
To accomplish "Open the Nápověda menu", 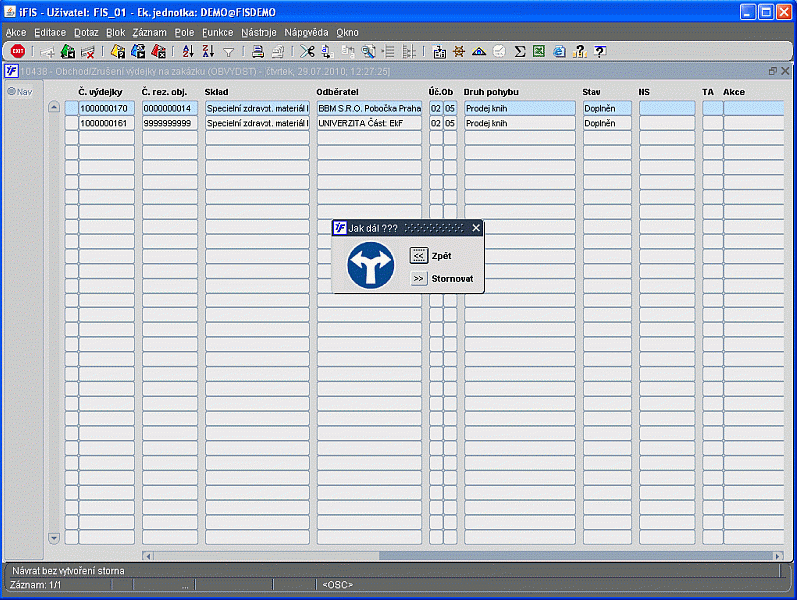I will [x=306, y=32].
